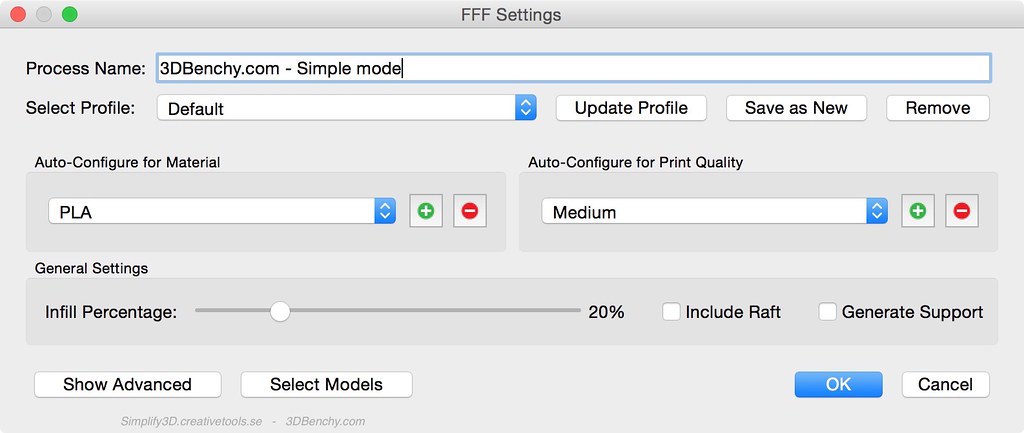Expand the Medium print quality dropdown
Image resolution: width=1024 pixels, height=433 pixels.
714,211
